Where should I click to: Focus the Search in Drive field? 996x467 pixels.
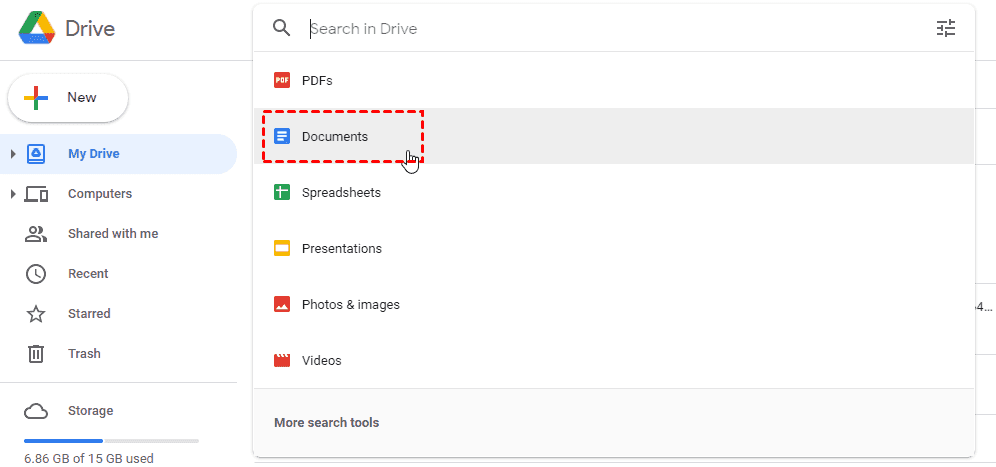point(600,29)
